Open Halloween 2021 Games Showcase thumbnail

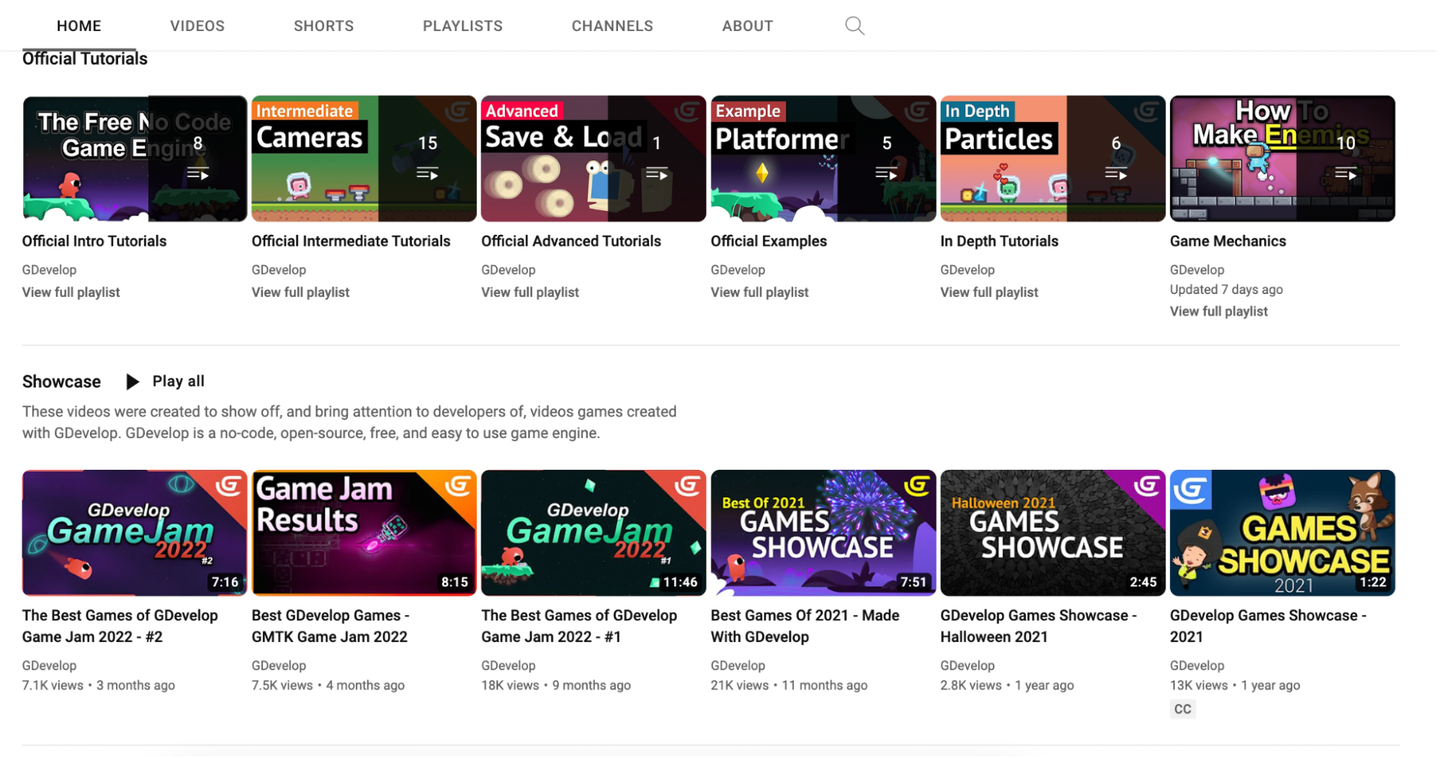pos(1053,533)
